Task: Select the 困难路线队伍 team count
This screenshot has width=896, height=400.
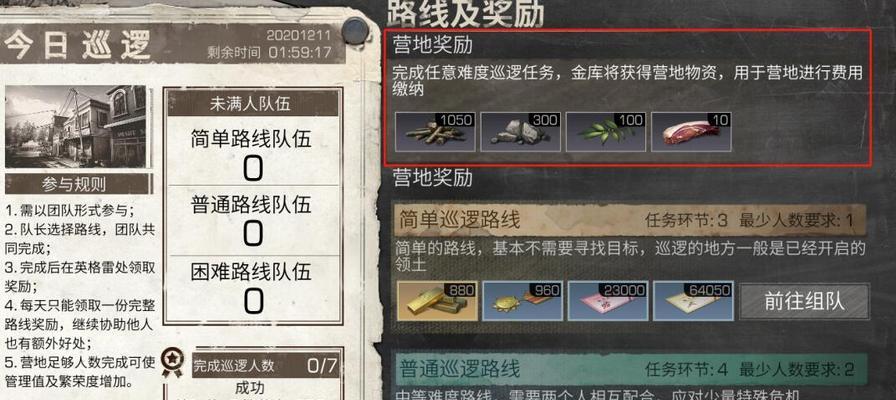Action: click(x=253, y=287)
